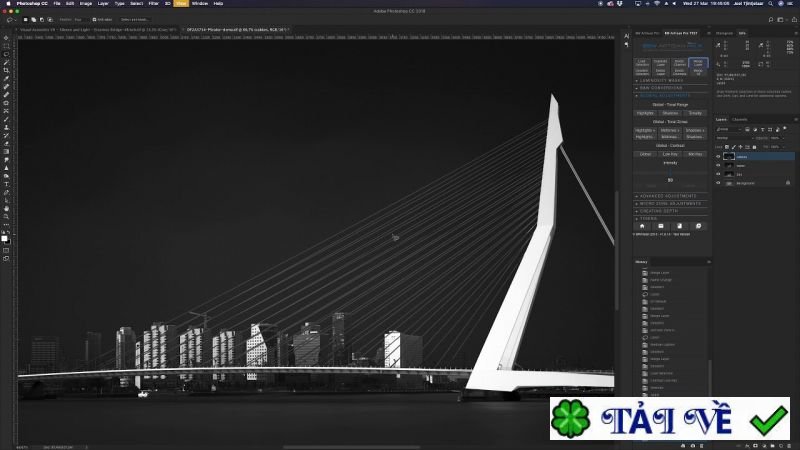The image size is (800, 450).
Task: Toggle lock image pixels brush icon
Action: [x=734, y=147]
